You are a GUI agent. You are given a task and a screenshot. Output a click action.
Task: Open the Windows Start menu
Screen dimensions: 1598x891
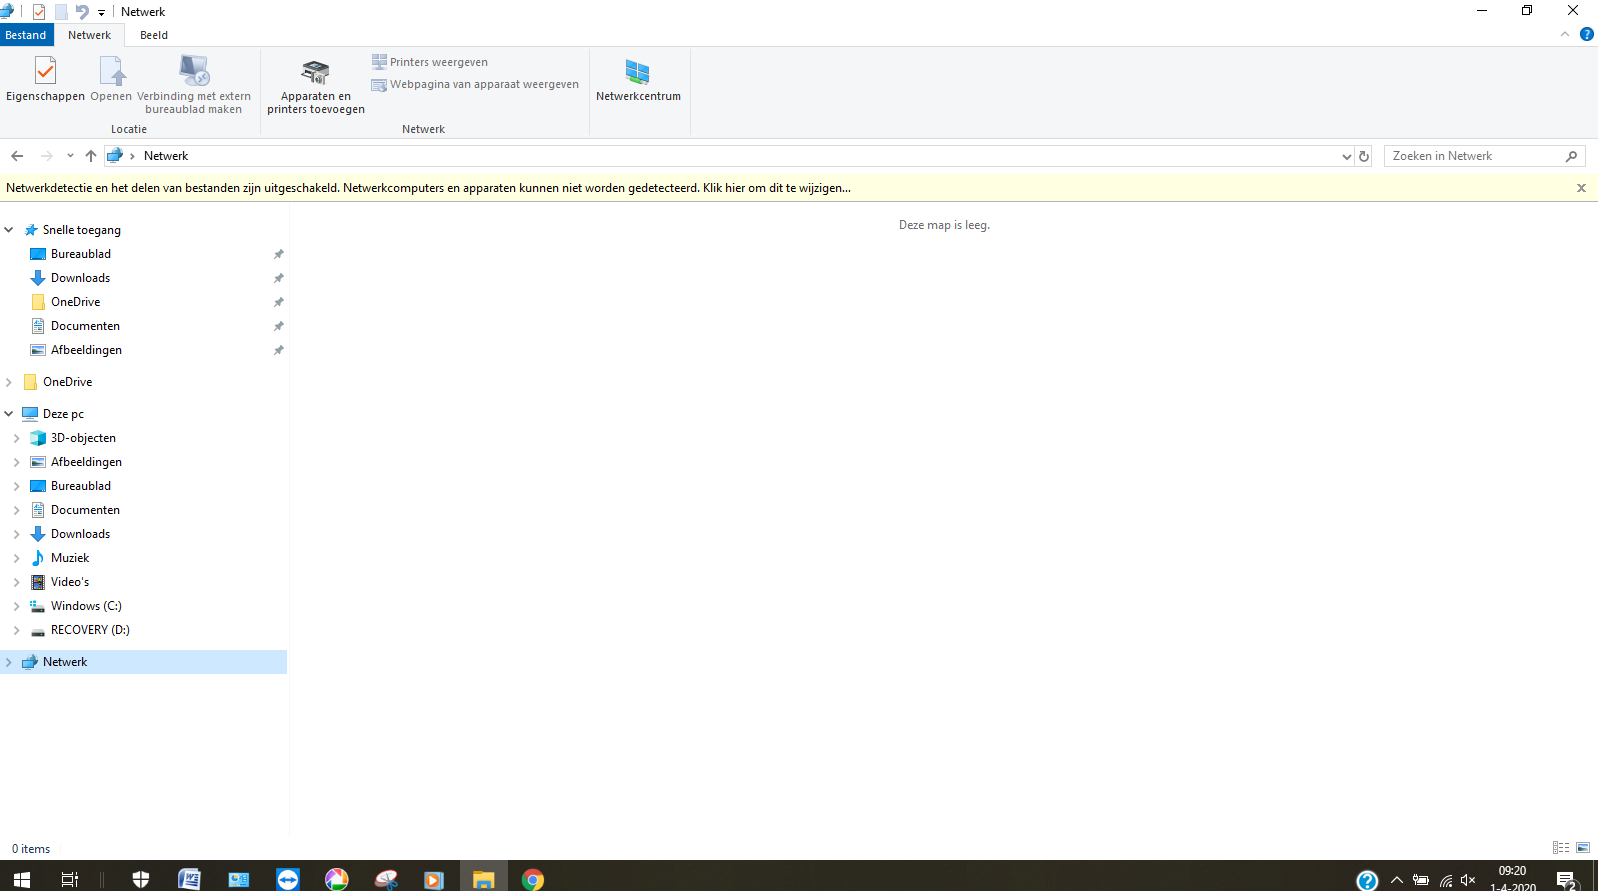coord(21,879)
